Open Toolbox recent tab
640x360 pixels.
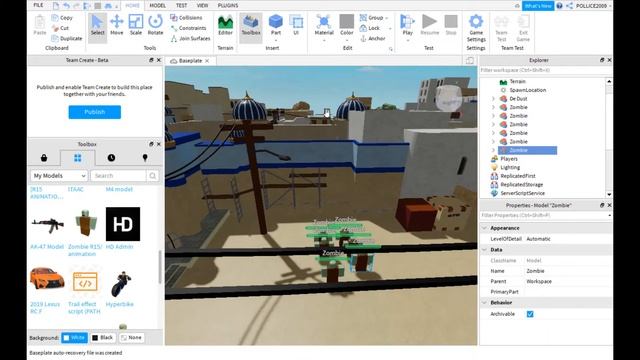coord(111,158)
